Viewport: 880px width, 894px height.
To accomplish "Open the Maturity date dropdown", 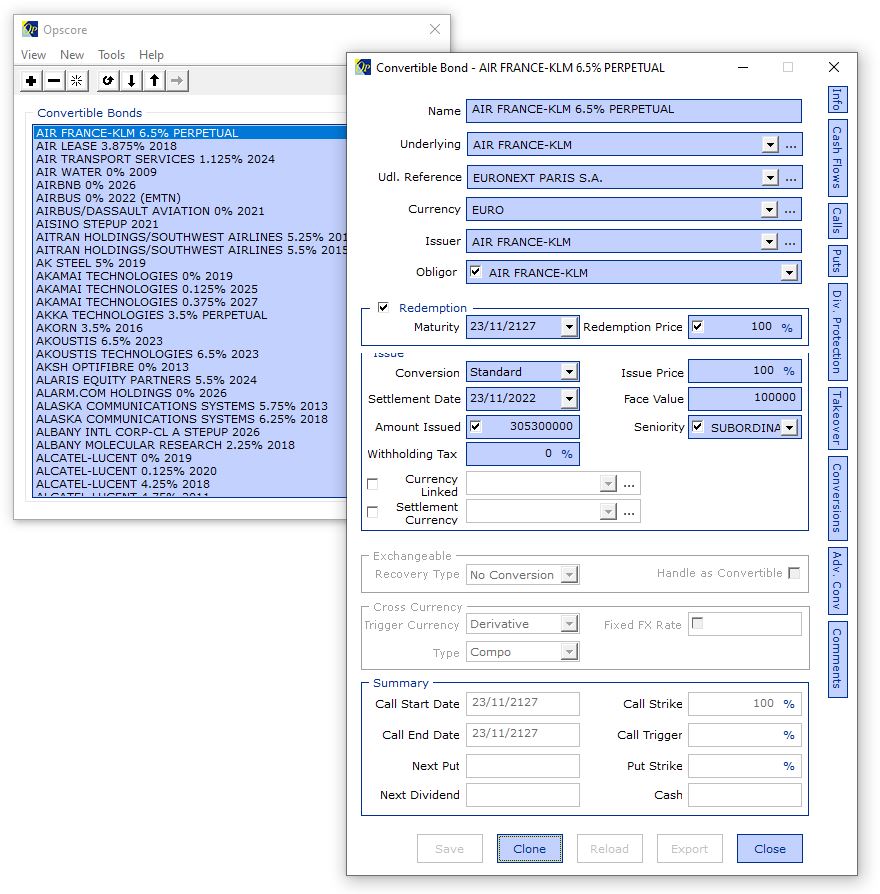I will [569, 327].
